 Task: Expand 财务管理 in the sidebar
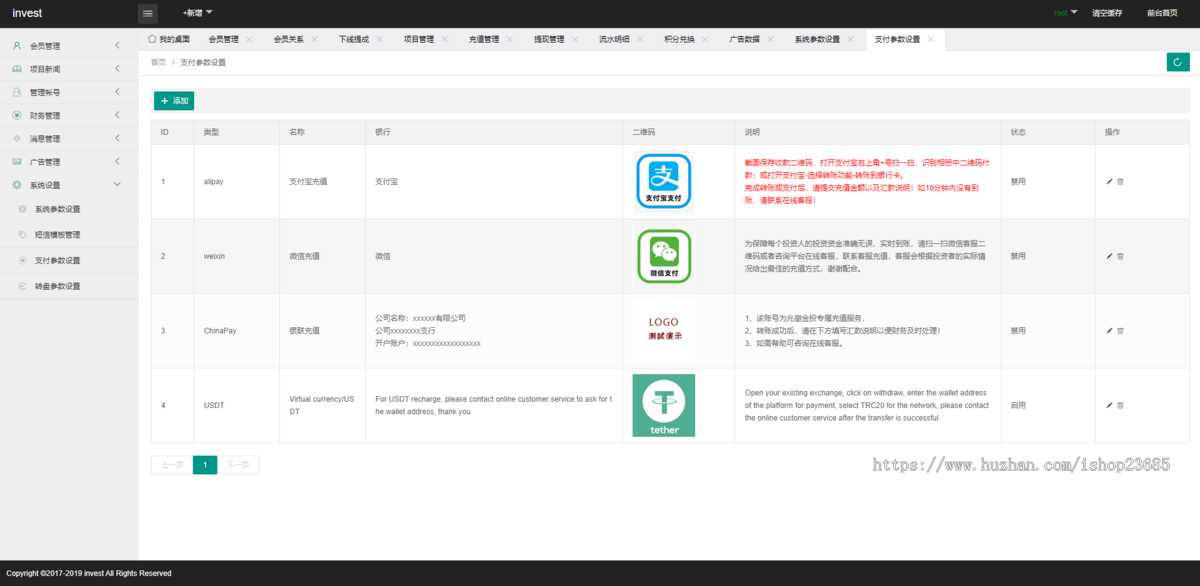pos(68,115)
